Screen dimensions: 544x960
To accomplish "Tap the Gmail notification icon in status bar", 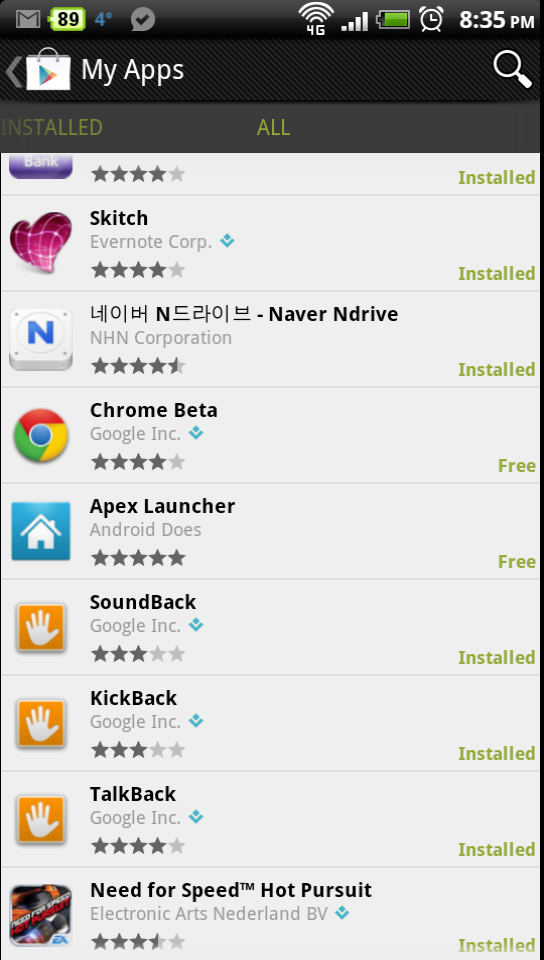I will click(28, 20).
